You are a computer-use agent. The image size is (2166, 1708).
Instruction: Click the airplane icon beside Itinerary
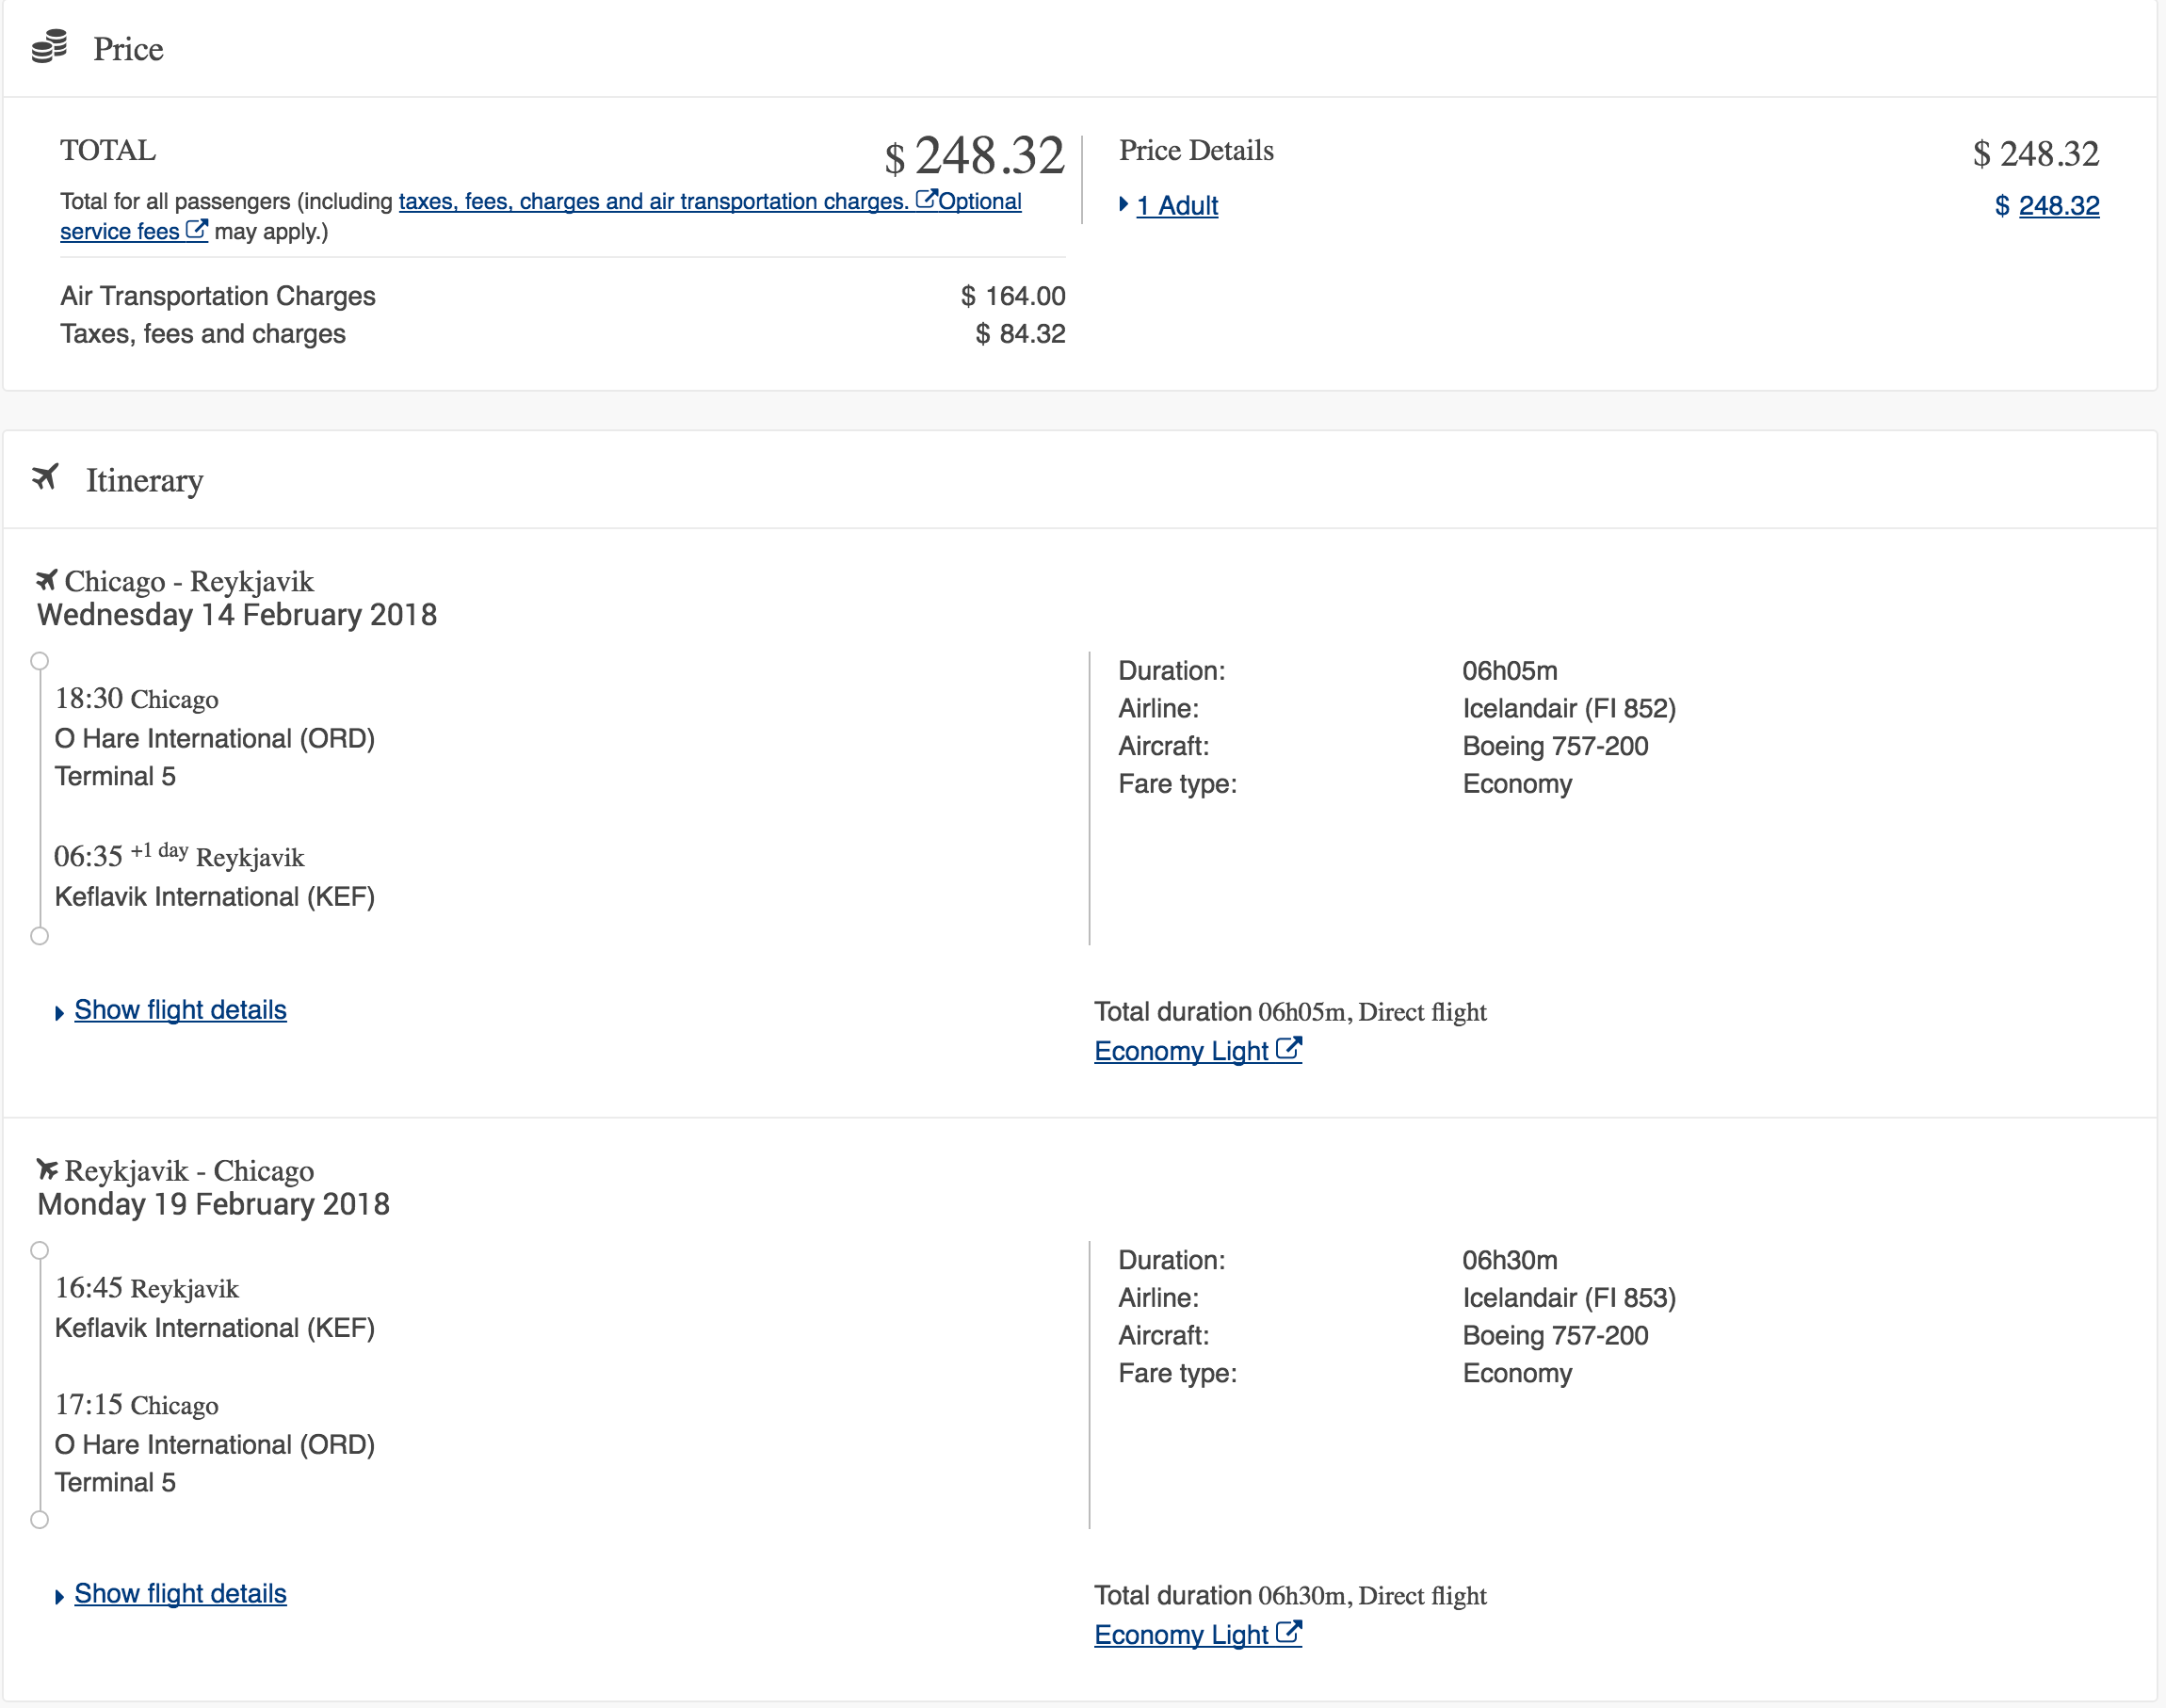point(45,477)
